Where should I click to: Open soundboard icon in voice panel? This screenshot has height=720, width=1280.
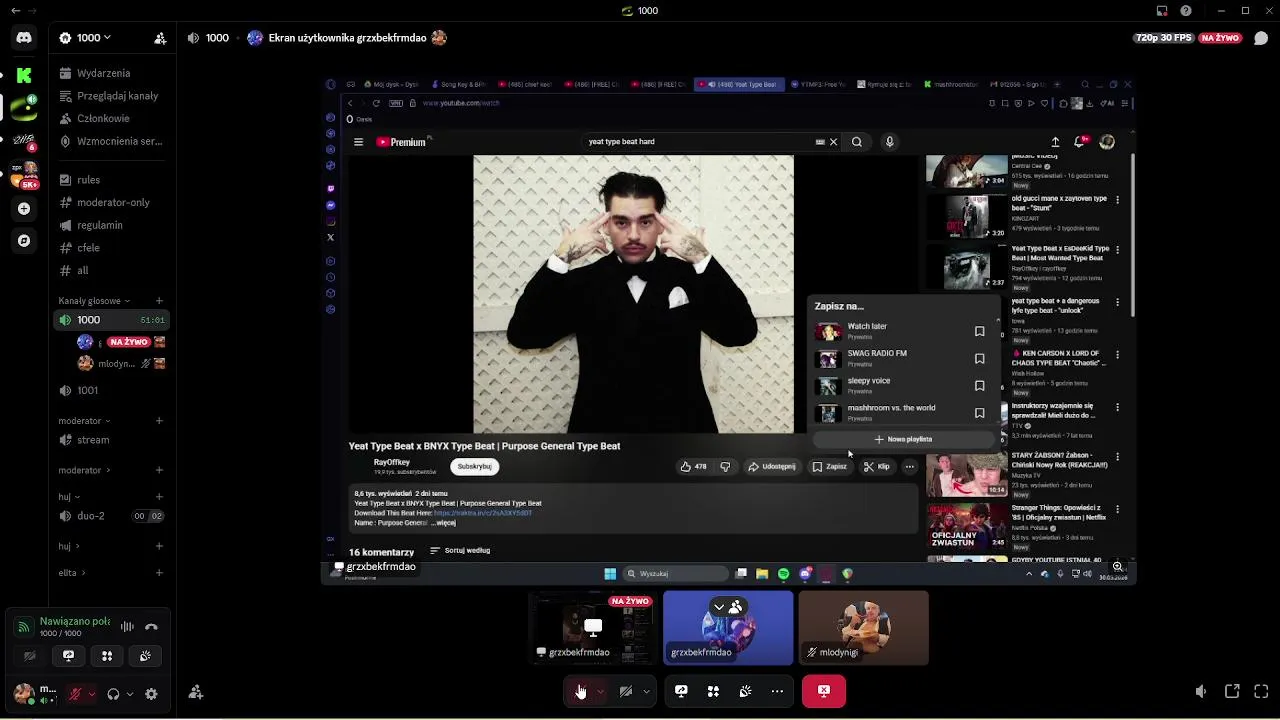click(x=145, y=656)
